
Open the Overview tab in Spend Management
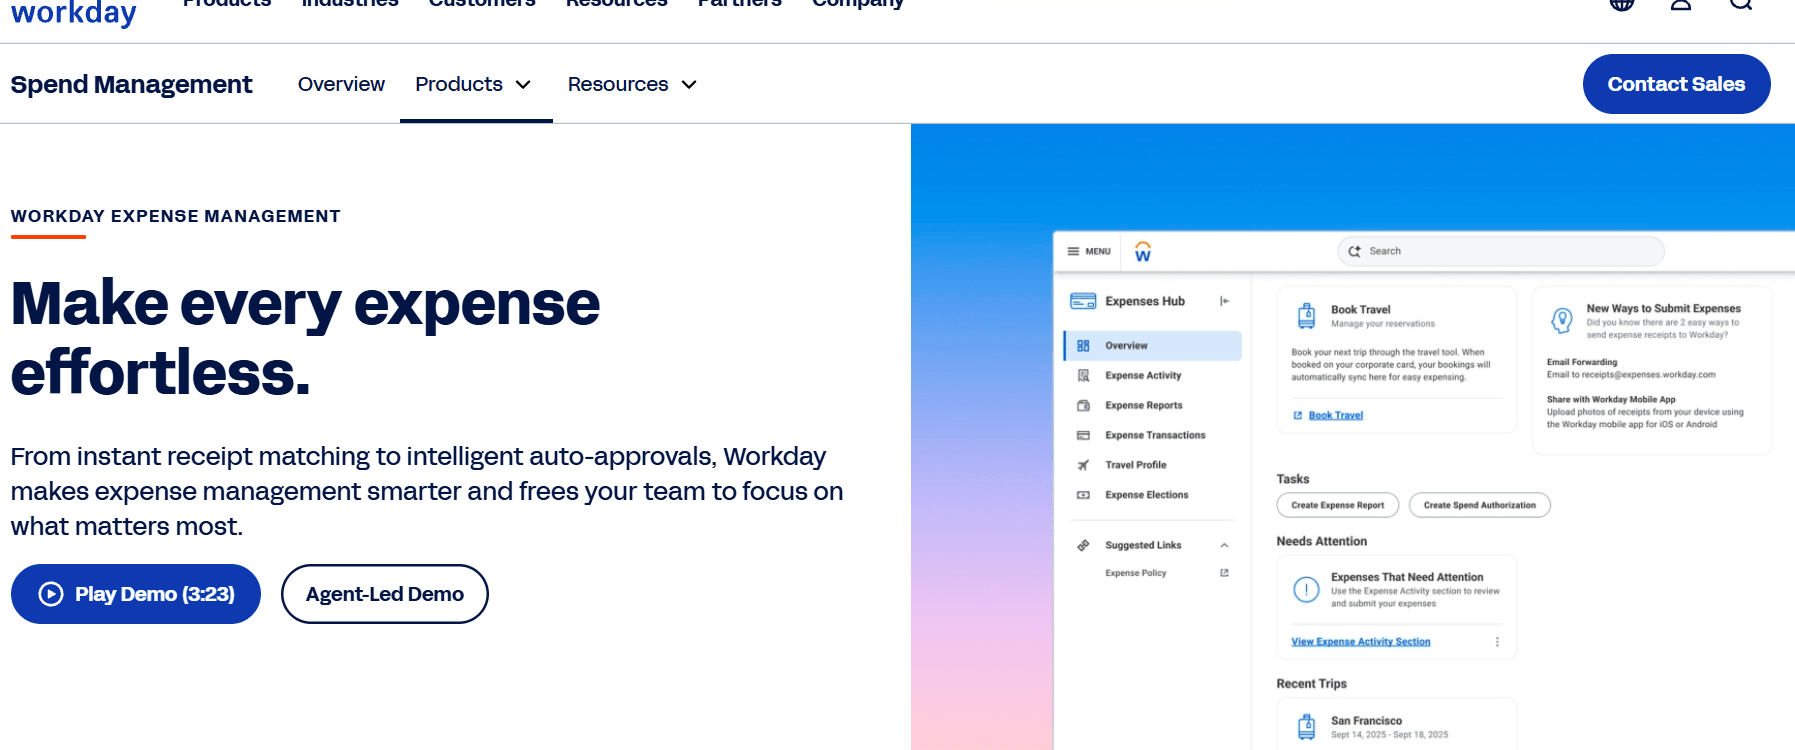click(341, 84)
